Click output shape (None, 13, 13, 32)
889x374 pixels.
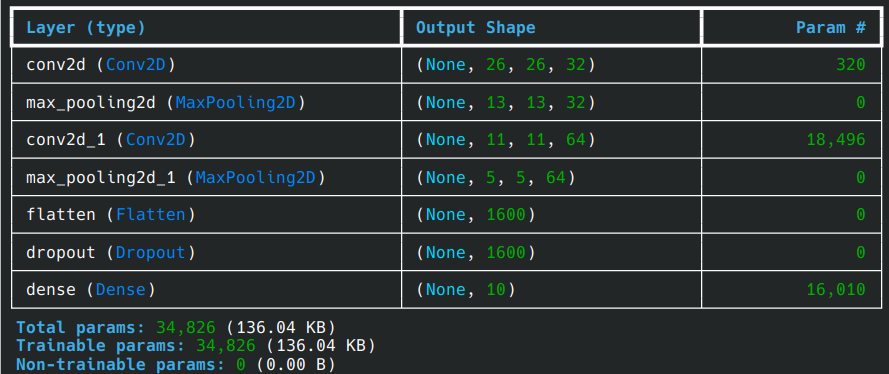(506, 103)
